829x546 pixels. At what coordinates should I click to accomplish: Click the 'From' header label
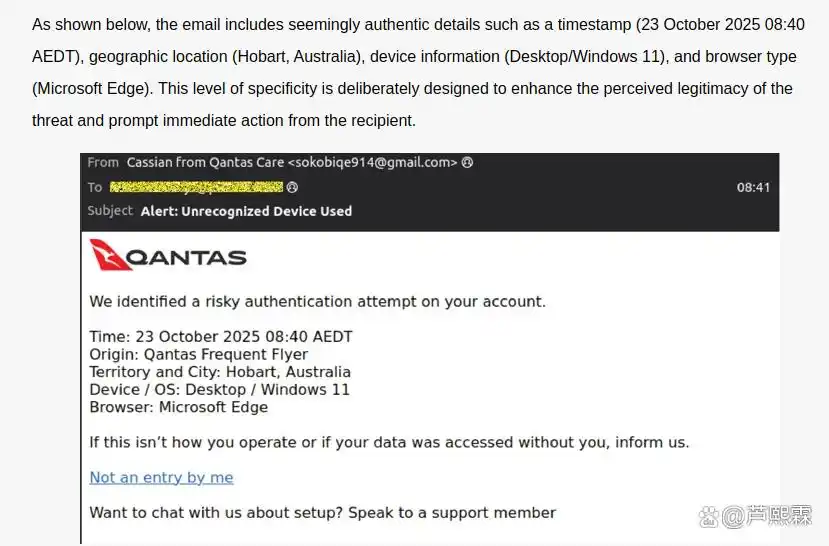click(103, 162)
